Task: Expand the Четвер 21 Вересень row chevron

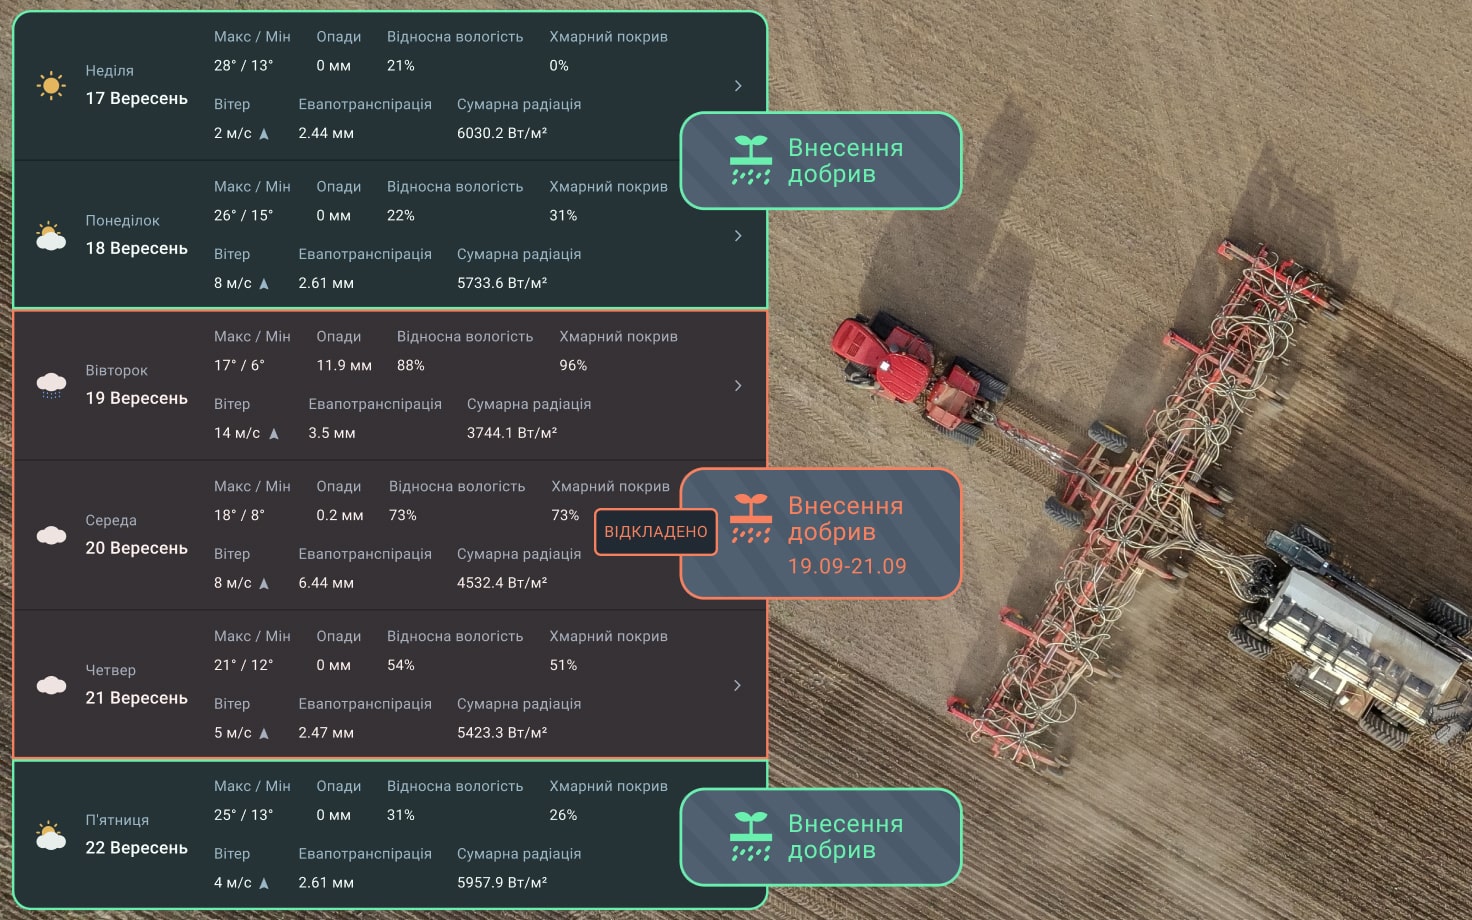Action: tap(738, 686)
